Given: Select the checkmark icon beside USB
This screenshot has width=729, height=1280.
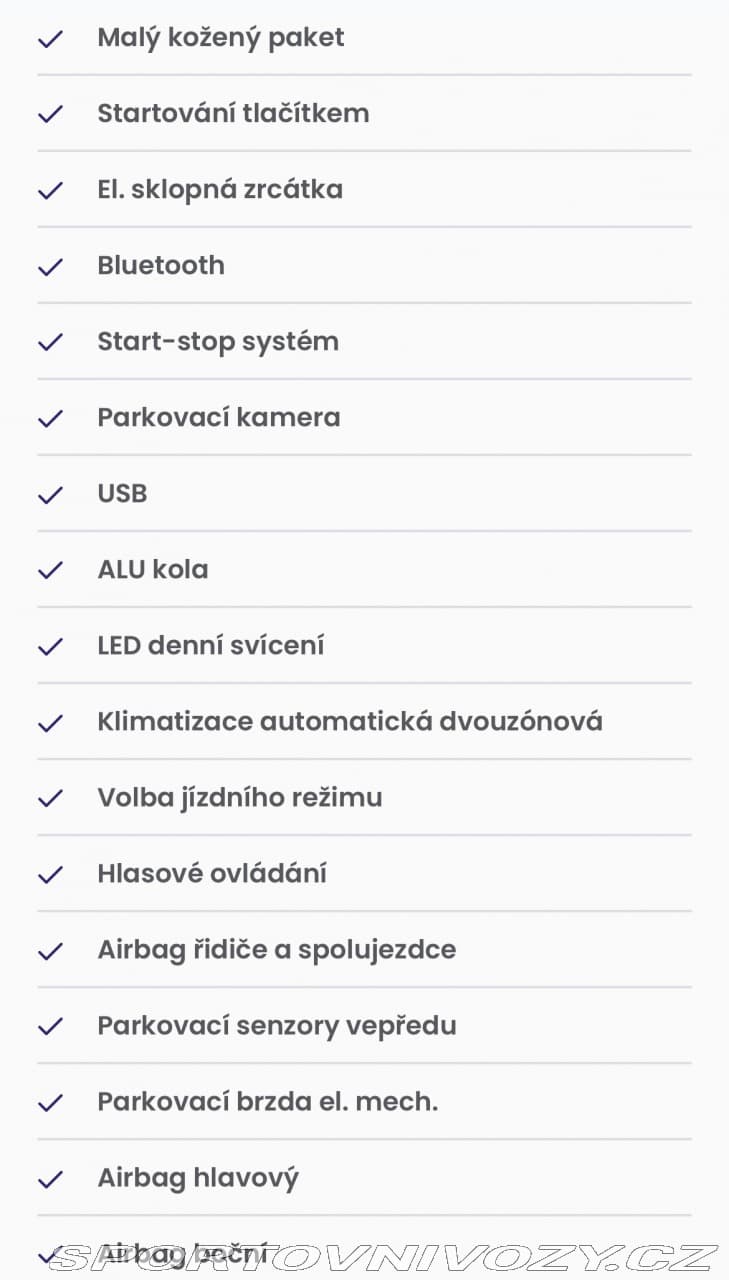Looking at the screenshot, I should click(50, 494).
